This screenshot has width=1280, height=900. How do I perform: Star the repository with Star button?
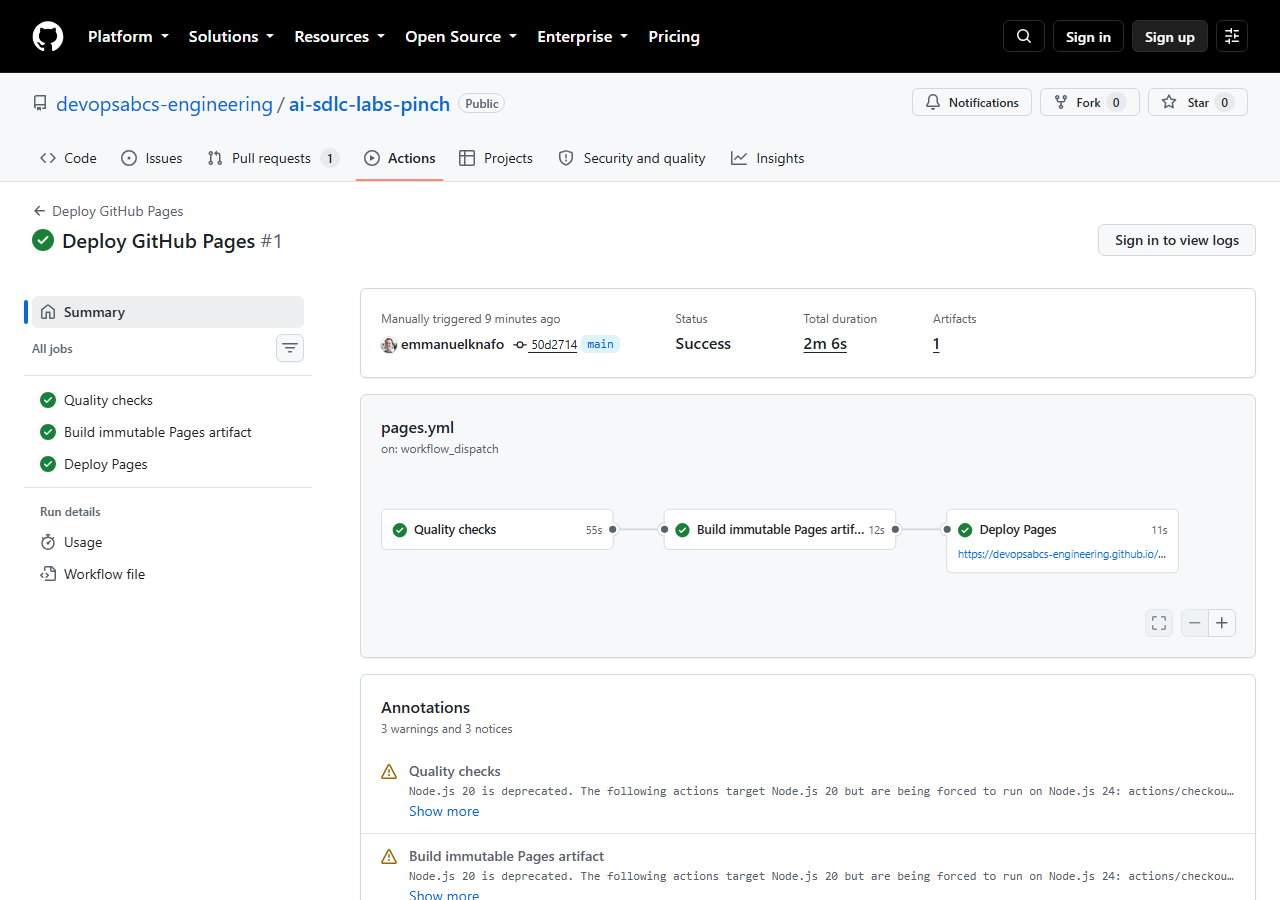tap(1198, 102)
